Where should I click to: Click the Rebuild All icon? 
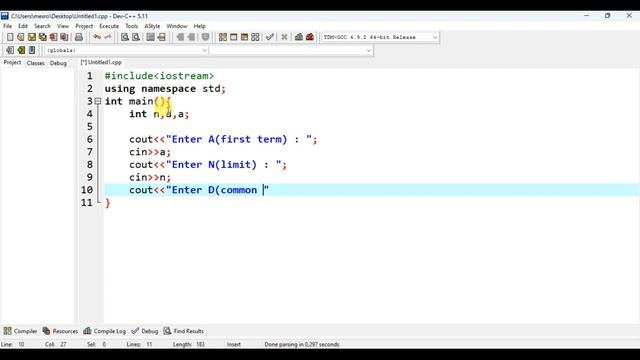tap(255, 37)
